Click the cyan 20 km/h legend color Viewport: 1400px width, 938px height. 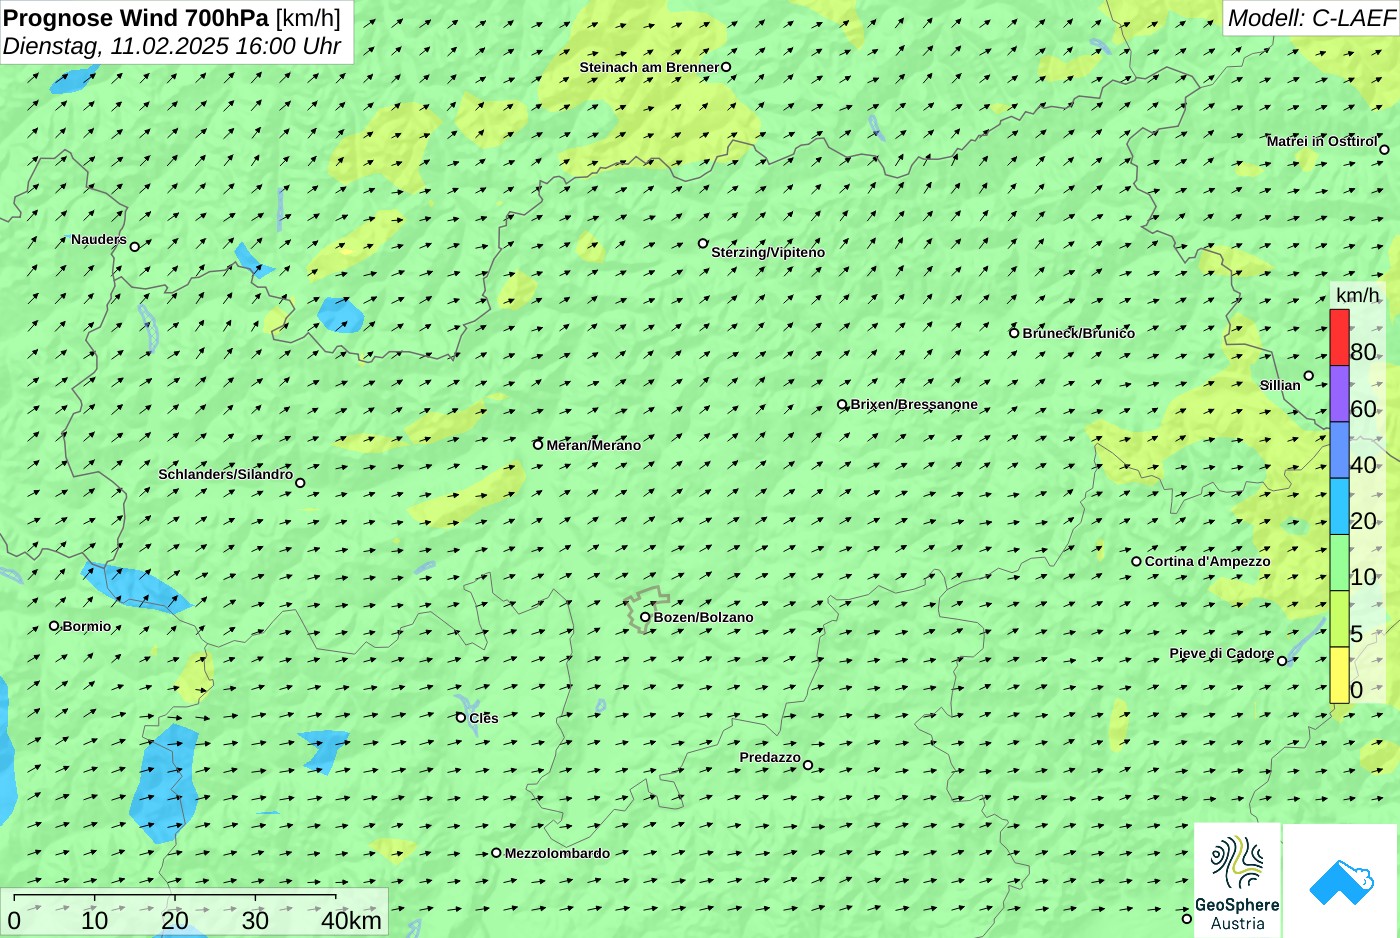coord(1339,506)
